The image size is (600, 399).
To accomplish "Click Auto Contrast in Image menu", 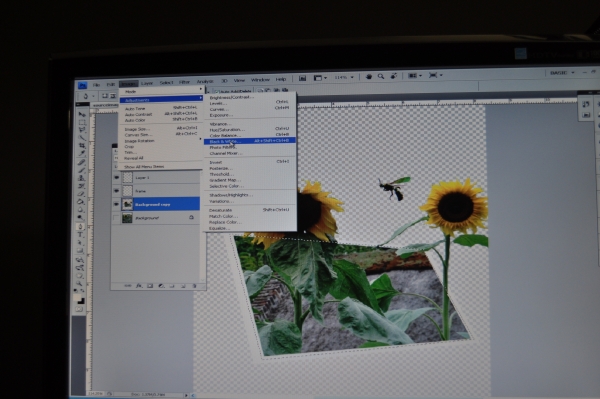I will (x=161, y=114).
